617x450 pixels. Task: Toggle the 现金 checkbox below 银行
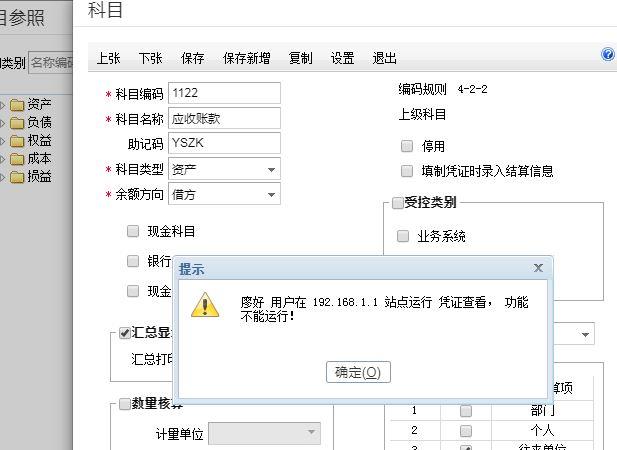click(133, 291)
